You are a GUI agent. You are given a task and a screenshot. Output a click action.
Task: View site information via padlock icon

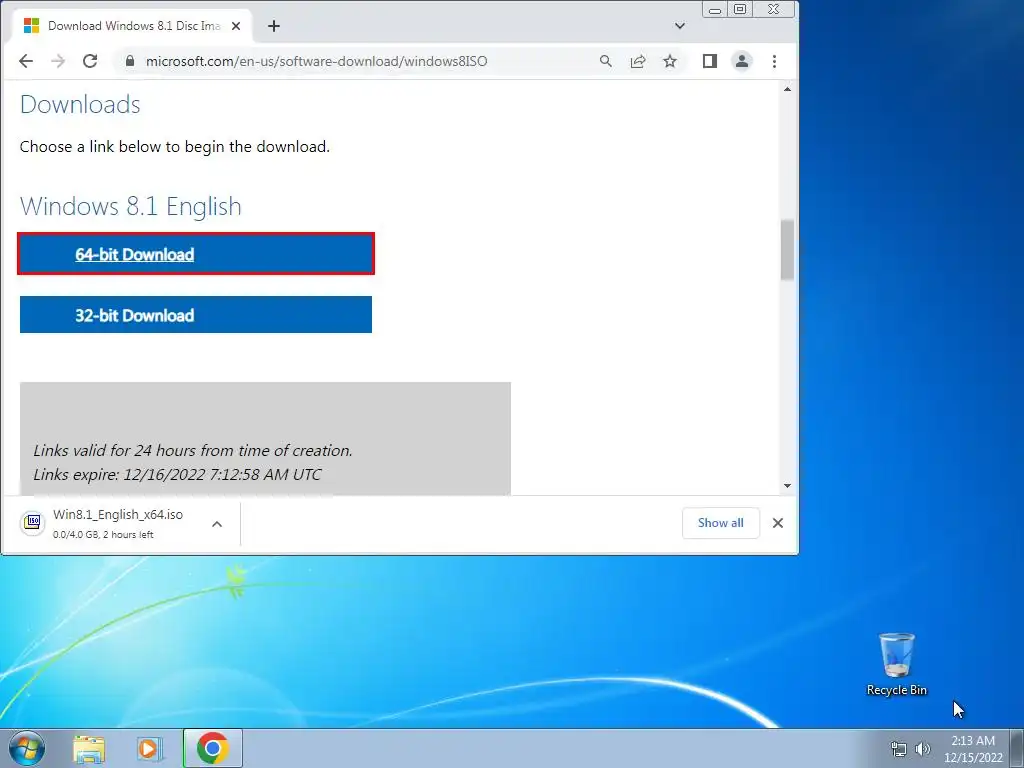(130, 61)
